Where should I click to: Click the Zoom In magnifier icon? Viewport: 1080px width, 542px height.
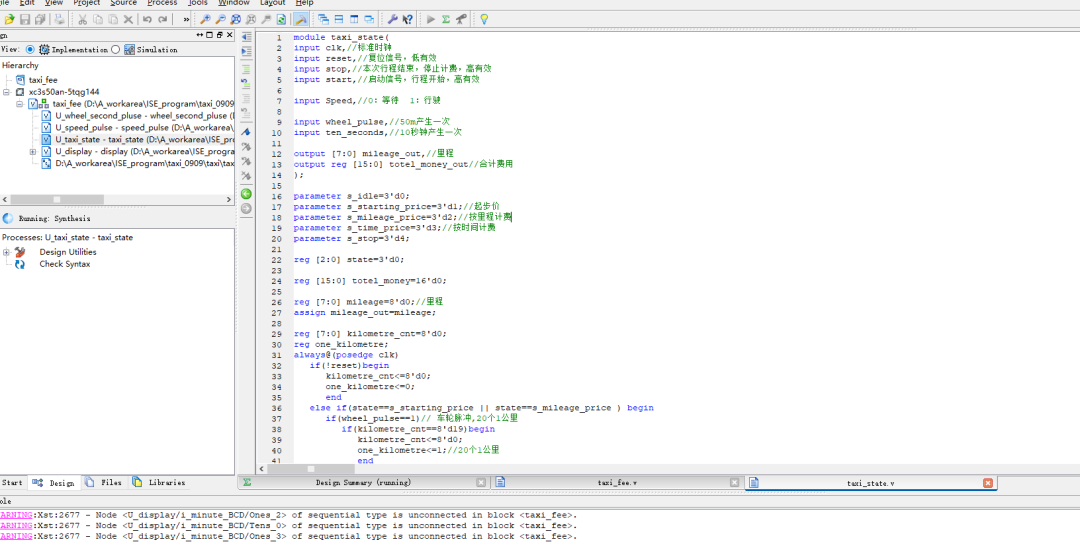click(x=204, y=19)
